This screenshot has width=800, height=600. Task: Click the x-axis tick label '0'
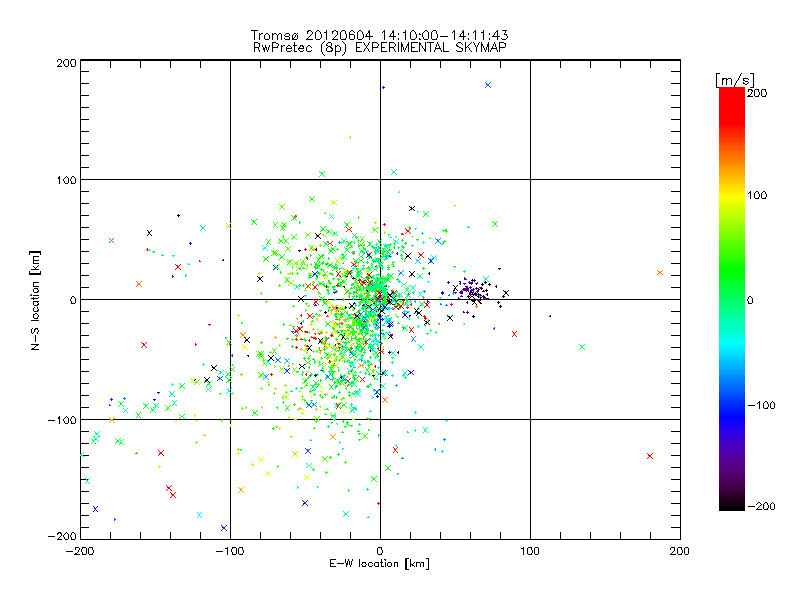[380, 551]
